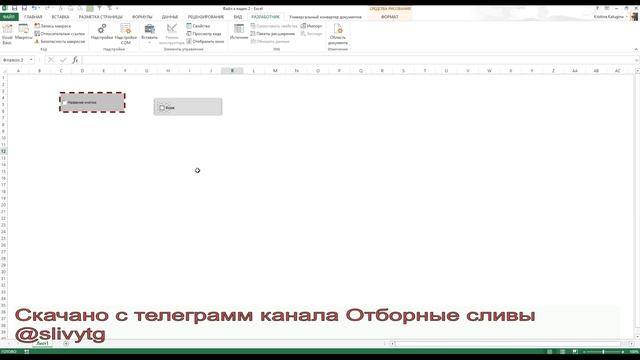Viewport: 640px width, 360px height.
Task: Open the Data (Данные) tab
Action: [x=170, y=17]
